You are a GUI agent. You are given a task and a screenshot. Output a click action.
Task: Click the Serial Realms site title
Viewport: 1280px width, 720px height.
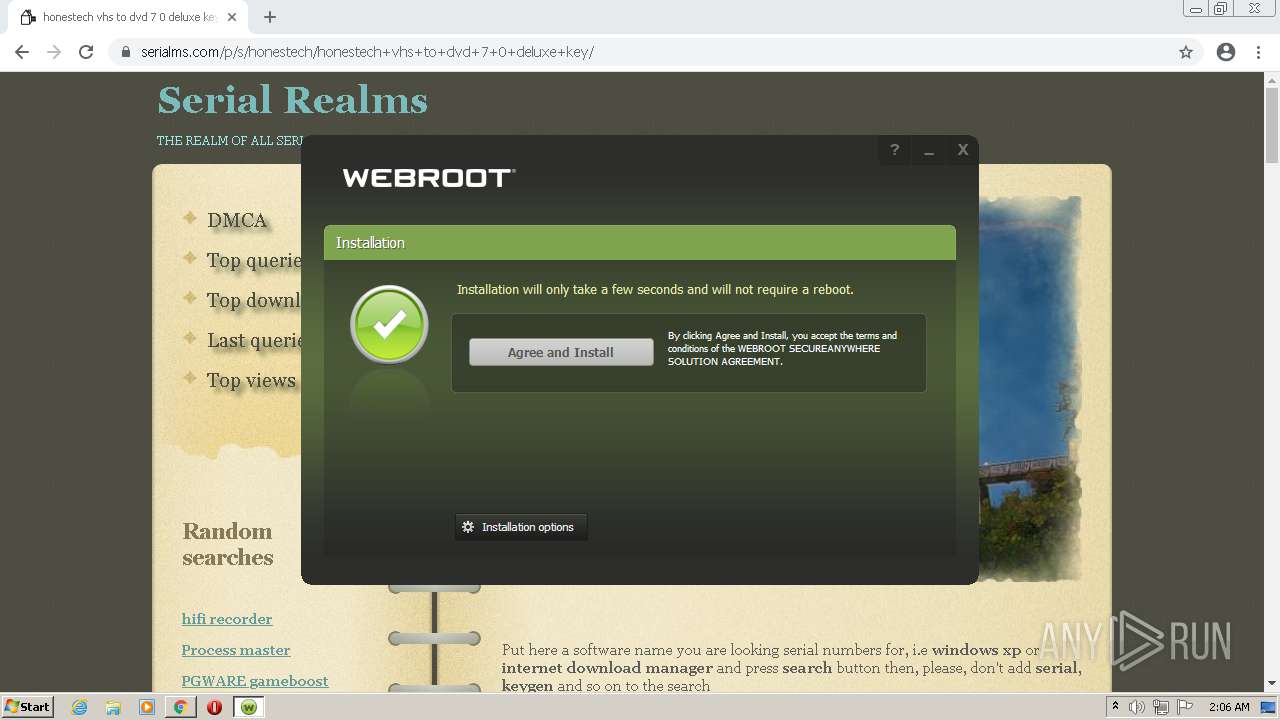click(292, 100)
